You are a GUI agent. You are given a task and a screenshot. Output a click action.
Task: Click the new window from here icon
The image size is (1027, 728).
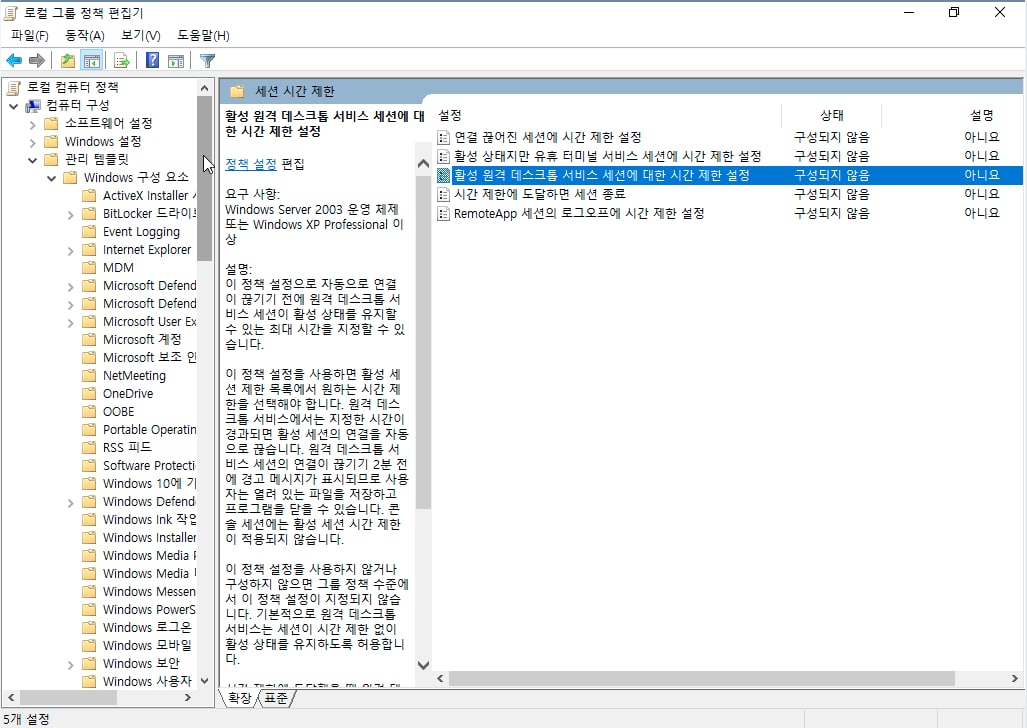pyautogui.click(x=176, y=60)
